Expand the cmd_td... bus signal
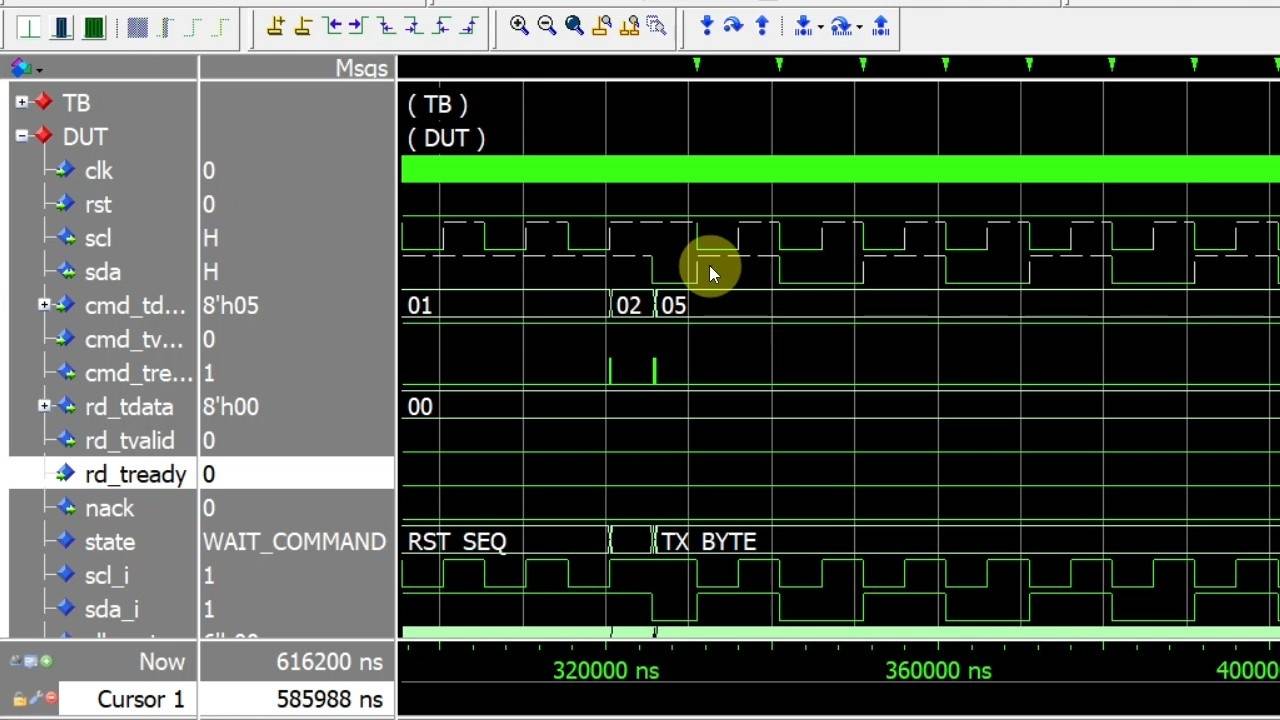Viewport: 1280px width, 720px height. [x=44, y=304]
